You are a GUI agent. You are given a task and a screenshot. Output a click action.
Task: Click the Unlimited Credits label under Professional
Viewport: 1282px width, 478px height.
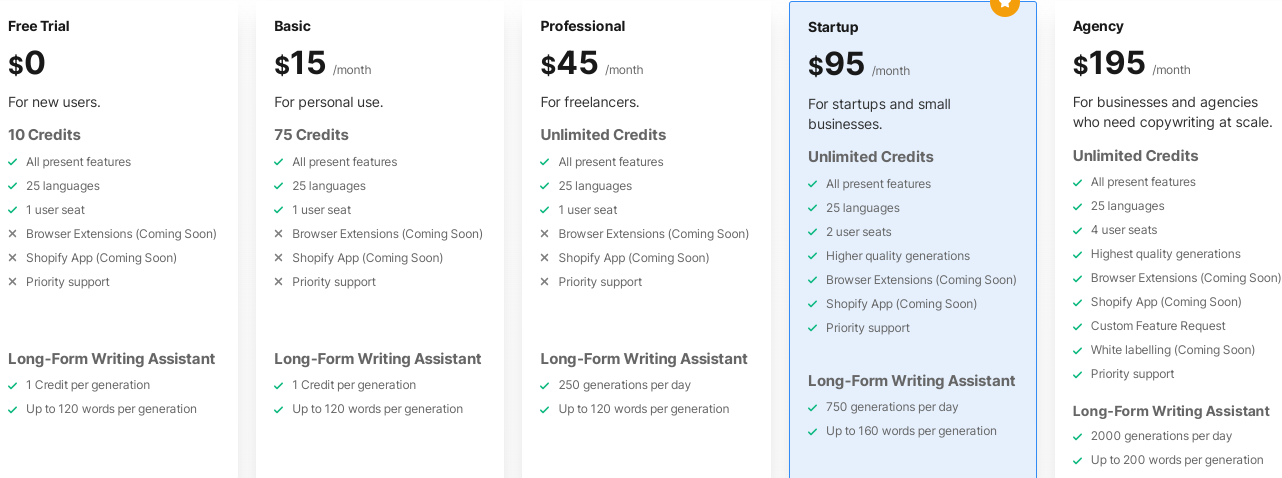tap(603, 135)
